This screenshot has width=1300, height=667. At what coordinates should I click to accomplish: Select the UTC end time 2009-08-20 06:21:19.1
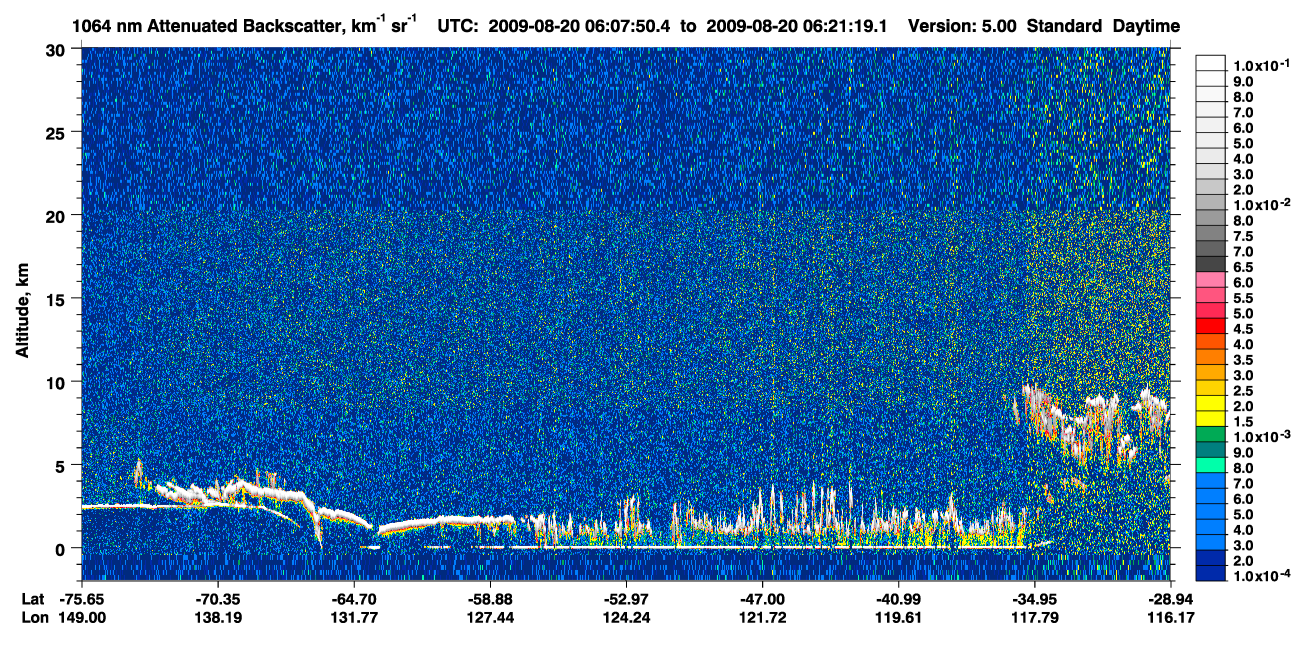click(x=798, y=26)
